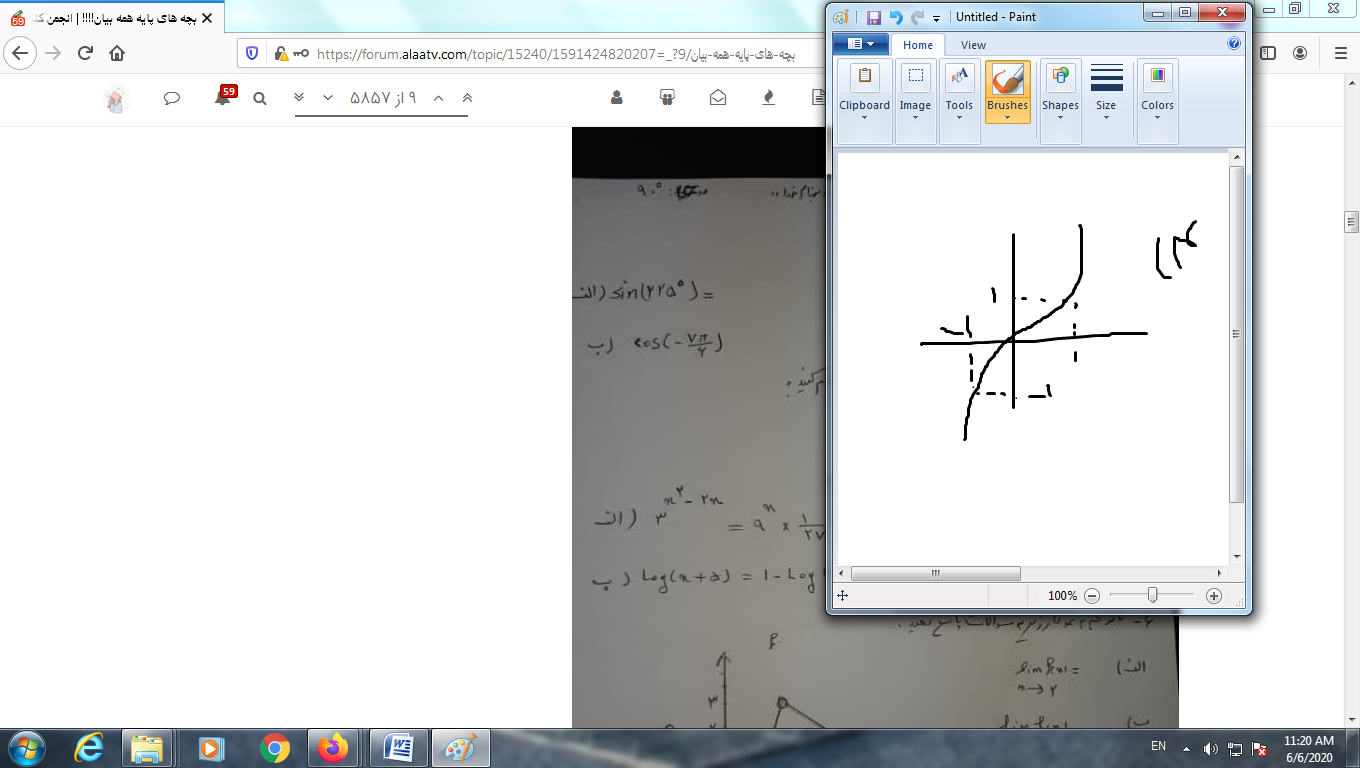Open the blue Paint file menu button
The width and height of the screenshot is (1360, 768).
pos(860,44)
